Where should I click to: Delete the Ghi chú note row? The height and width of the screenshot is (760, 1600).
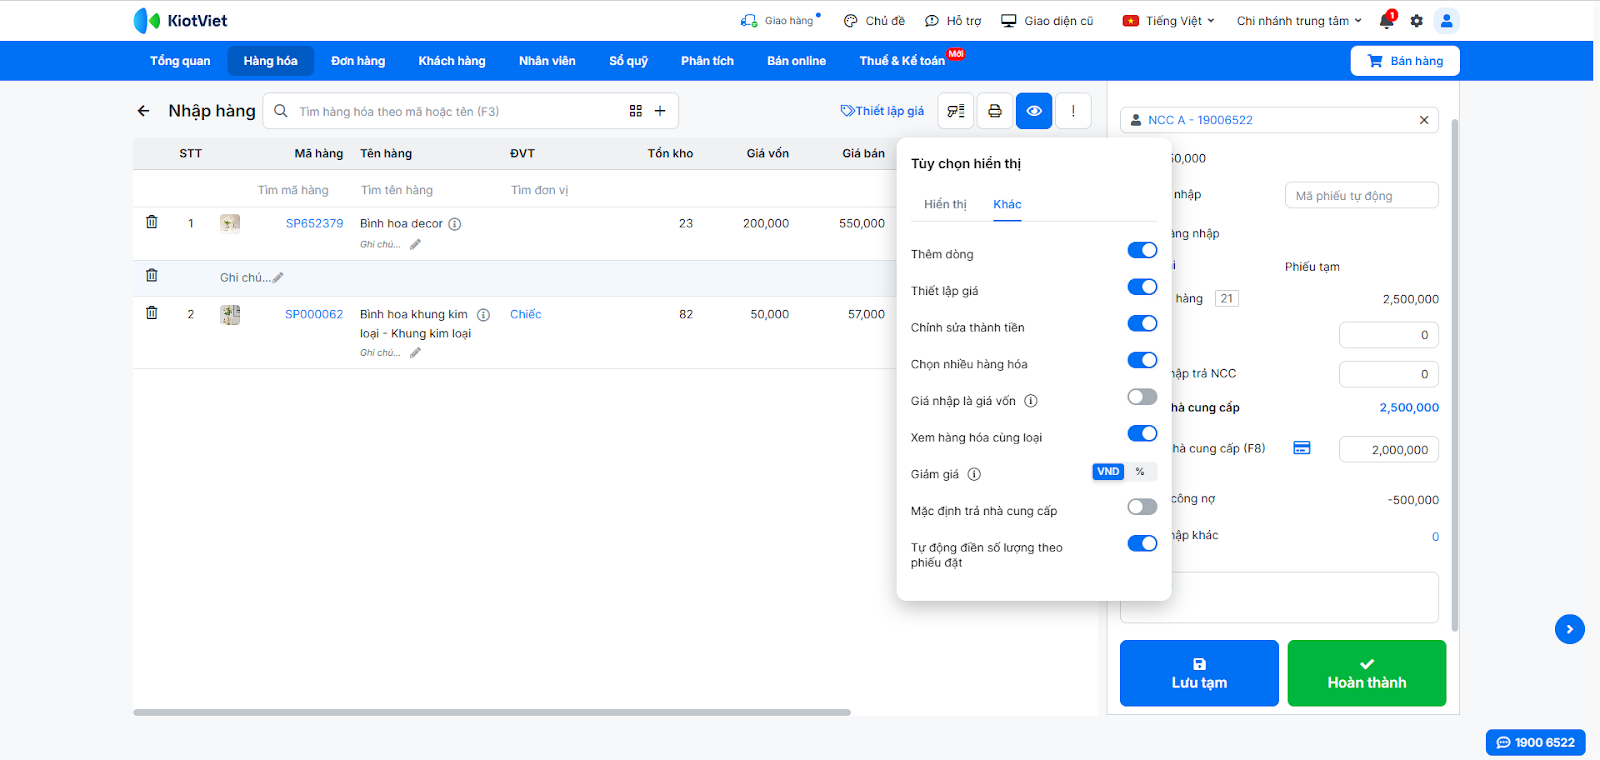[x=152, y=275]
